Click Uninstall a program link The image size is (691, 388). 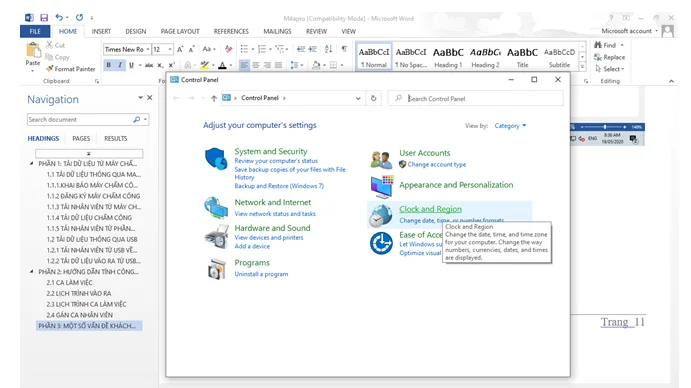coord(261,274)
